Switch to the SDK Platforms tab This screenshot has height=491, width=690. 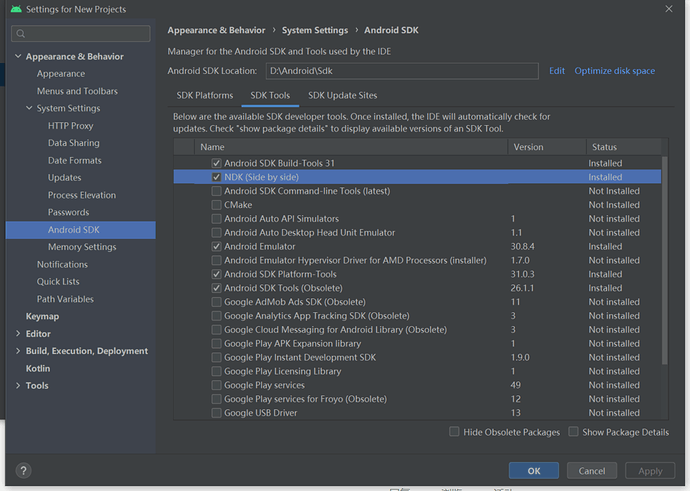coord(204,96)
